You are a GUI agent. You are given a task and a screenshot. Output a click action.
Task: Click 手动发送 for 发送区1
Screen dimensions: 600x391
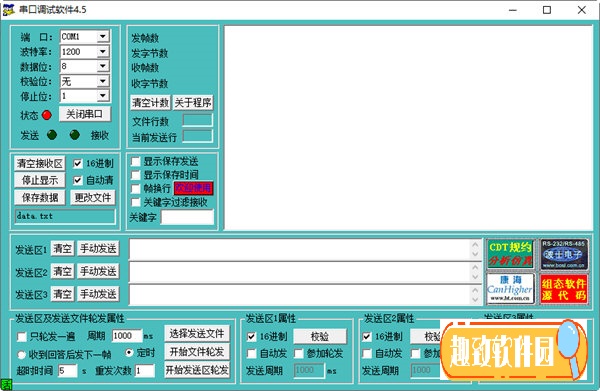point(98,249)
